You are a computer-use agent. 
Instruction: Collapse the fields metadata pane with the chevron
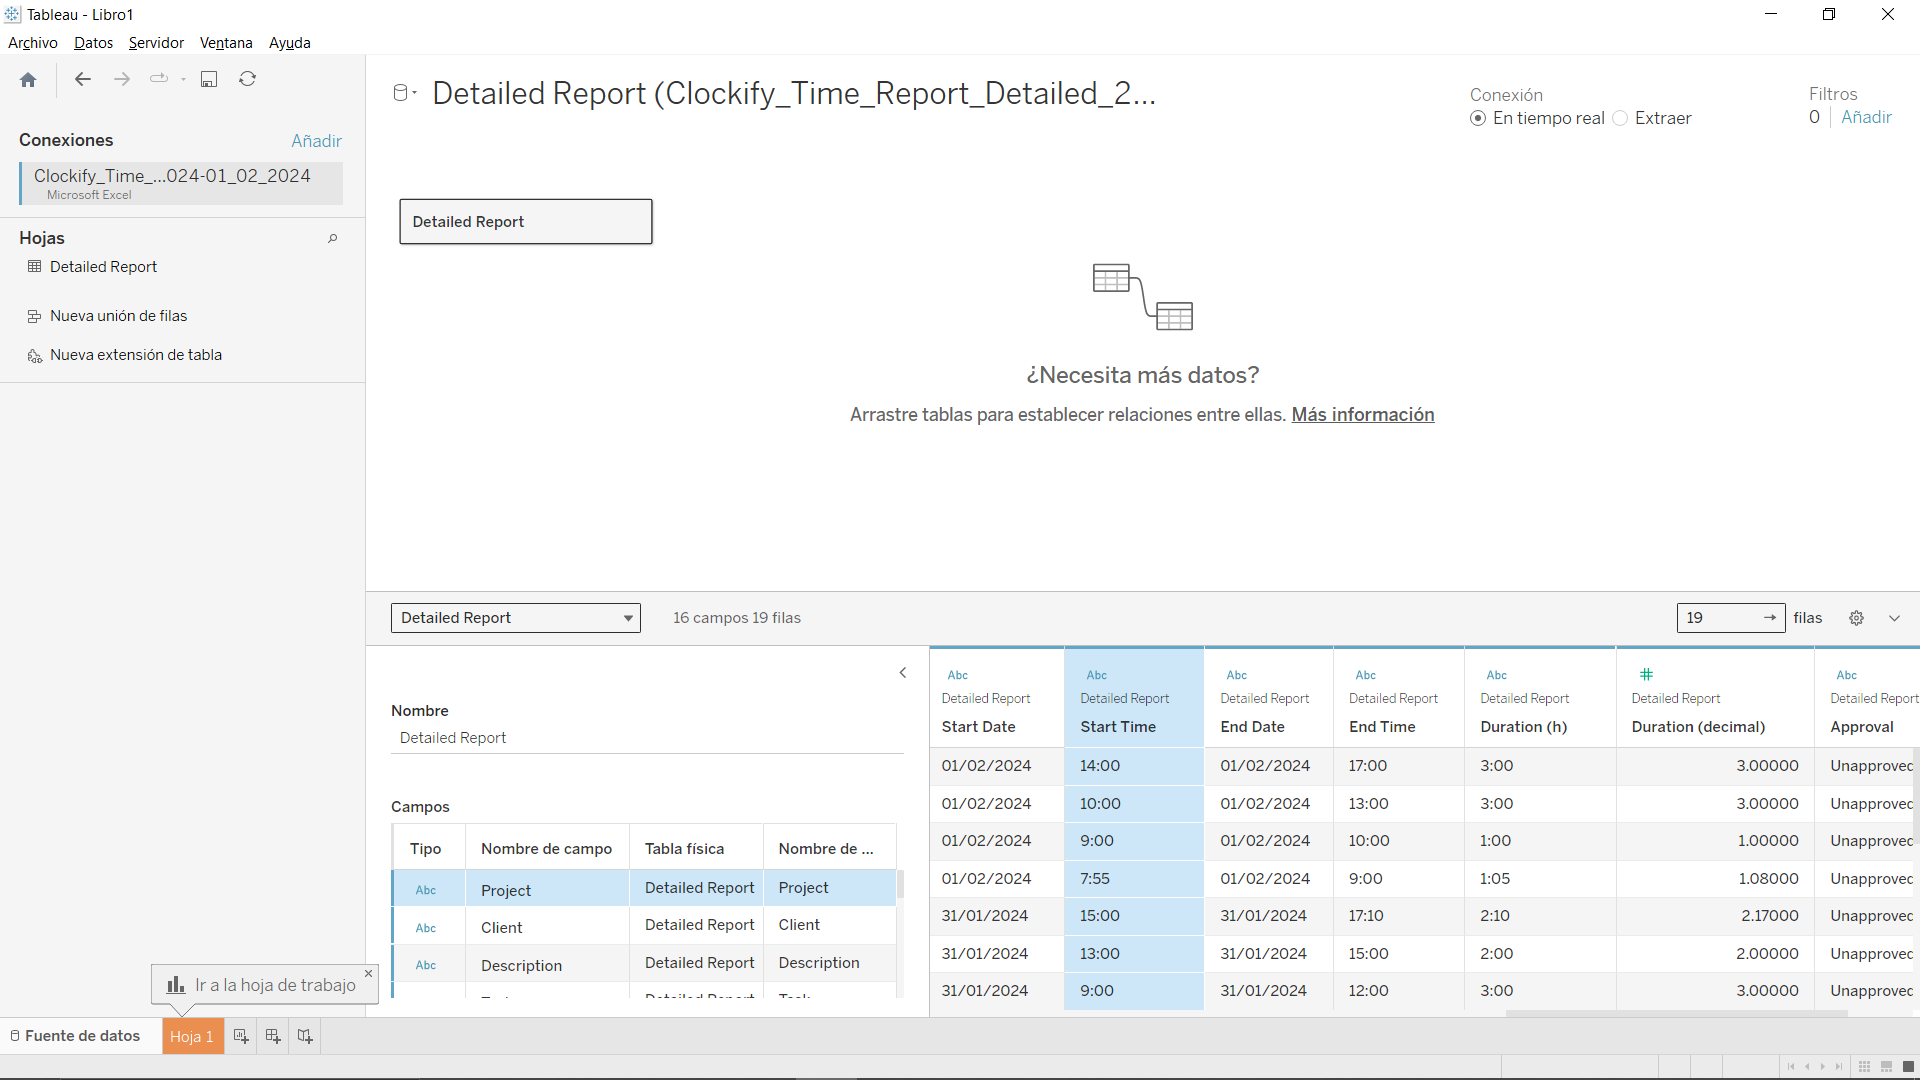(903, 673)
